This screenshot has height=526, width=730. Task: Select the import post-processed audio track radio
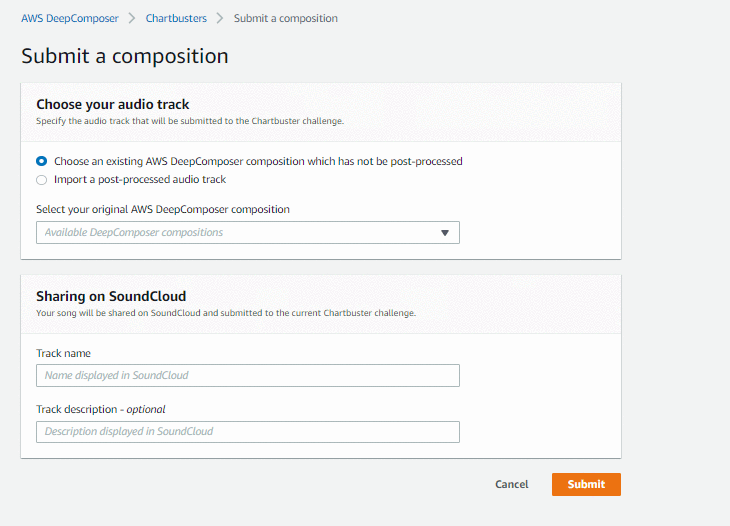41,180
